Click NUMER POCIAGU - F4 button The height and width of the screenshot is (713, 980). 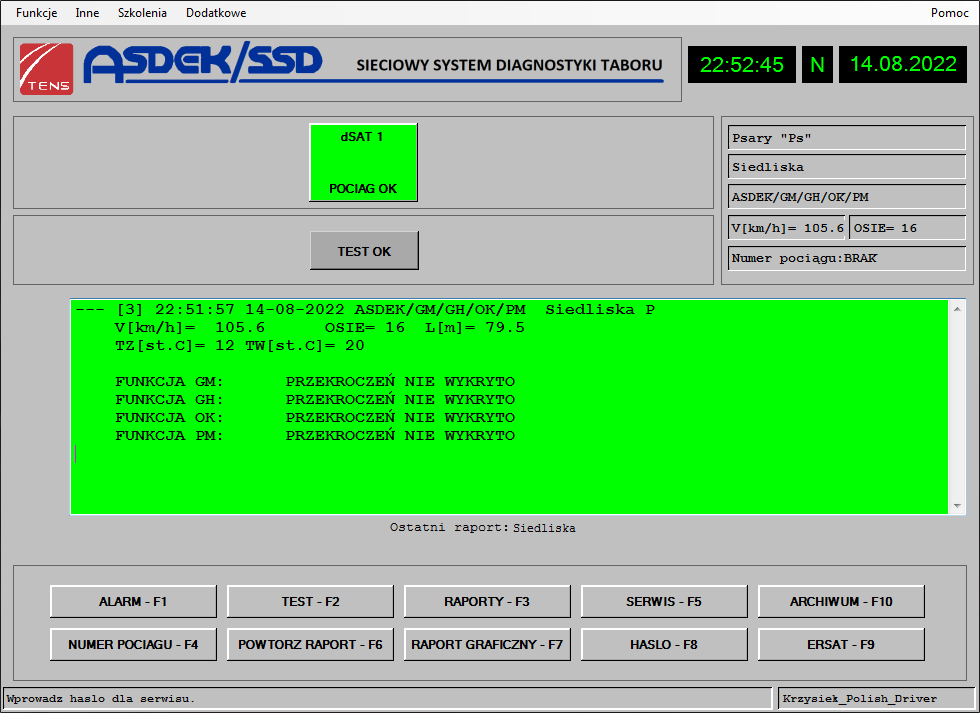(x=133, y=644)
